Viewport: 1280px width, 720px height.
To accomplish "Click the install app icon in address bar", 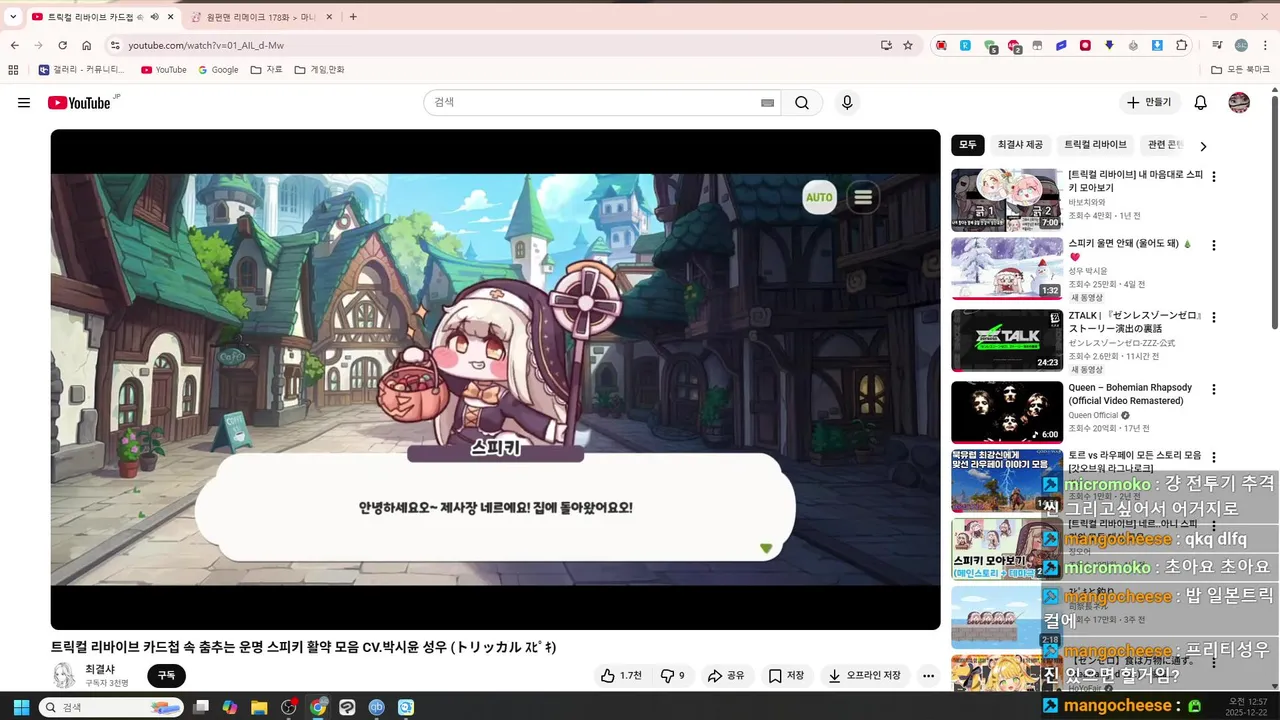I will click(x=886, y=45).
